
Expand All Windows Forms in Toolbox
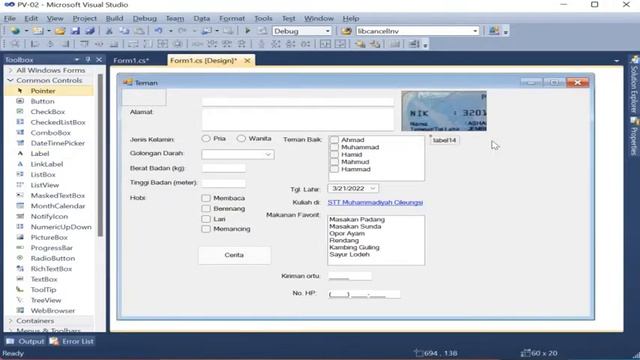tap(11, 70)
